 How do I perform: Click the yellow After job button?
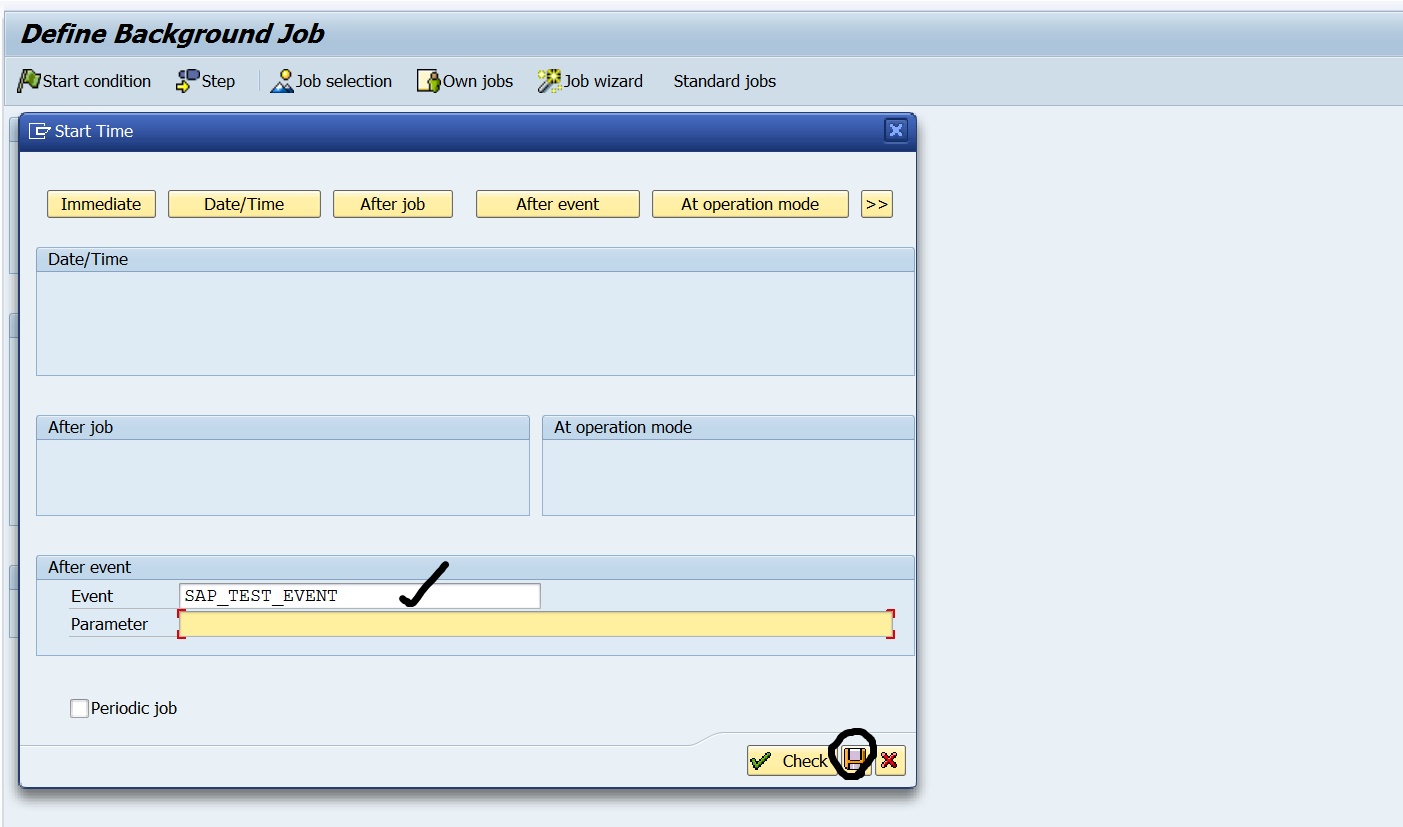(x=393, y=204)
